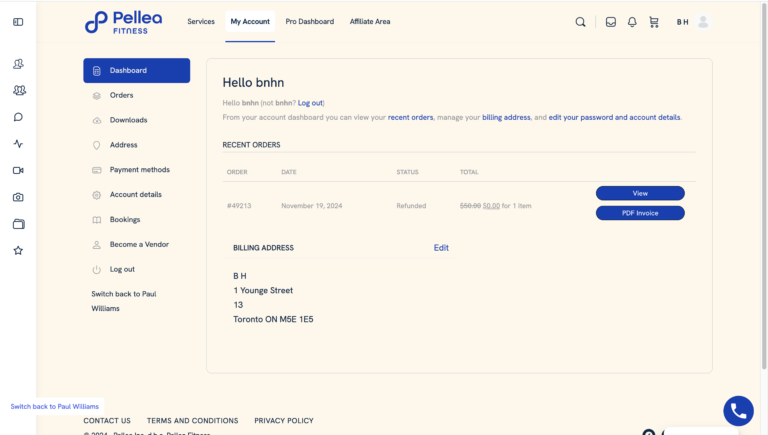Open Become a Vendor menu entry
Screen dimensions: 768x435
tap(137, 244)
